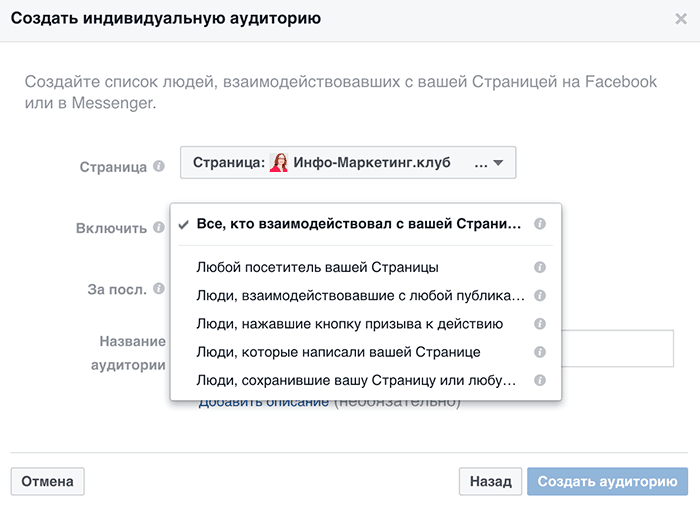Click the Название аудитории input field
The height and width of the screenshot is (505, 700).
(617, 348)
